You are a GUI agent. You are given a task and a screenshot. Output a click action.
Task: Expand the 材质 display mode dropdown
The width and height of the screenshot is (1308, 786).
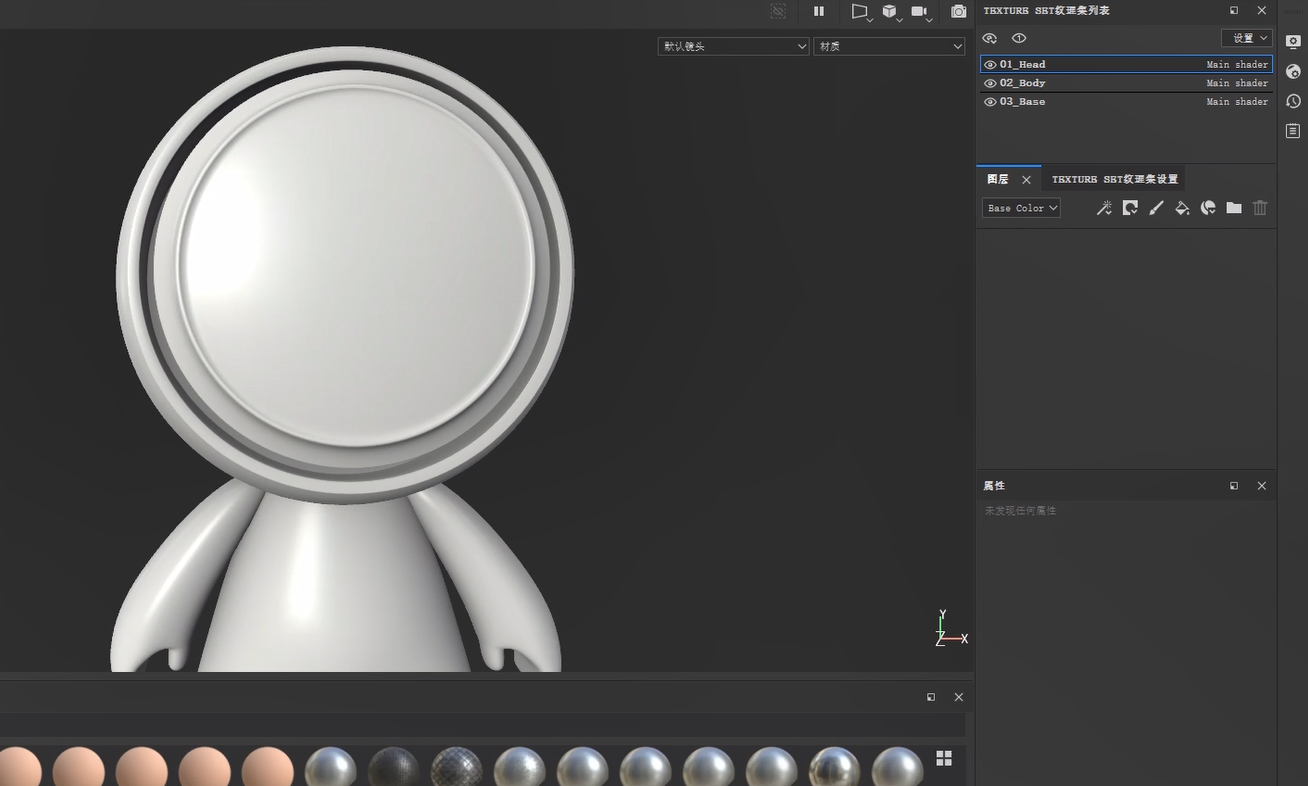[x=889, y=46]
